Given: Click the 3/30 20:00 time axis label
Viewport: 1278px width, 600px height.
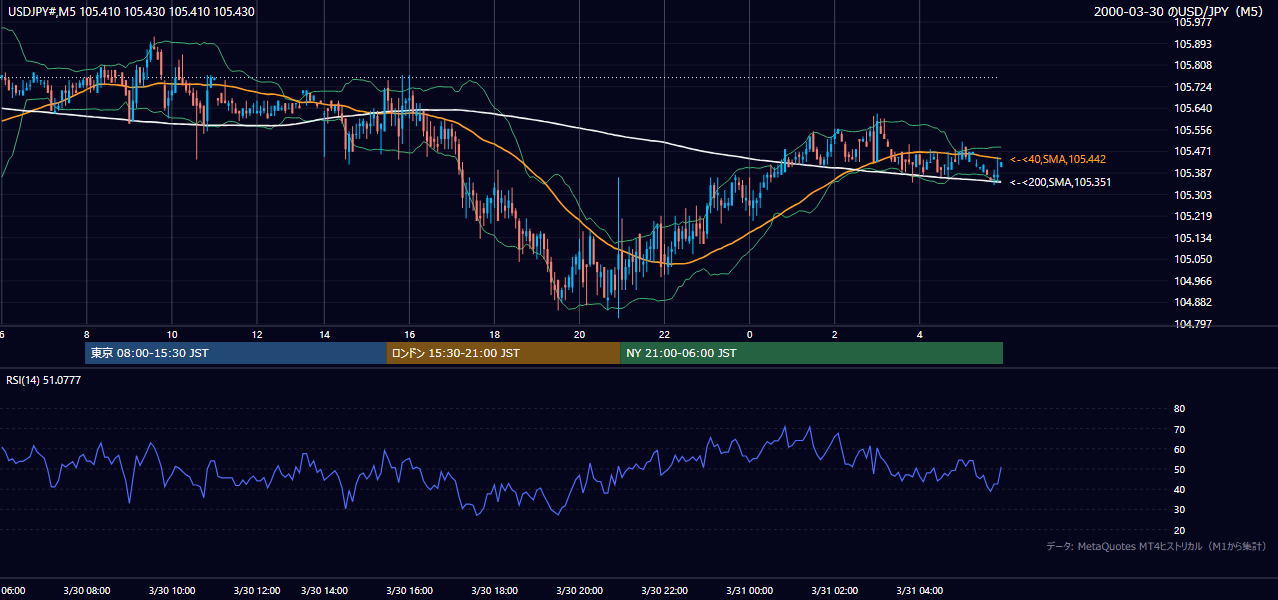Looking at the screenshot, I should [580, 591].
